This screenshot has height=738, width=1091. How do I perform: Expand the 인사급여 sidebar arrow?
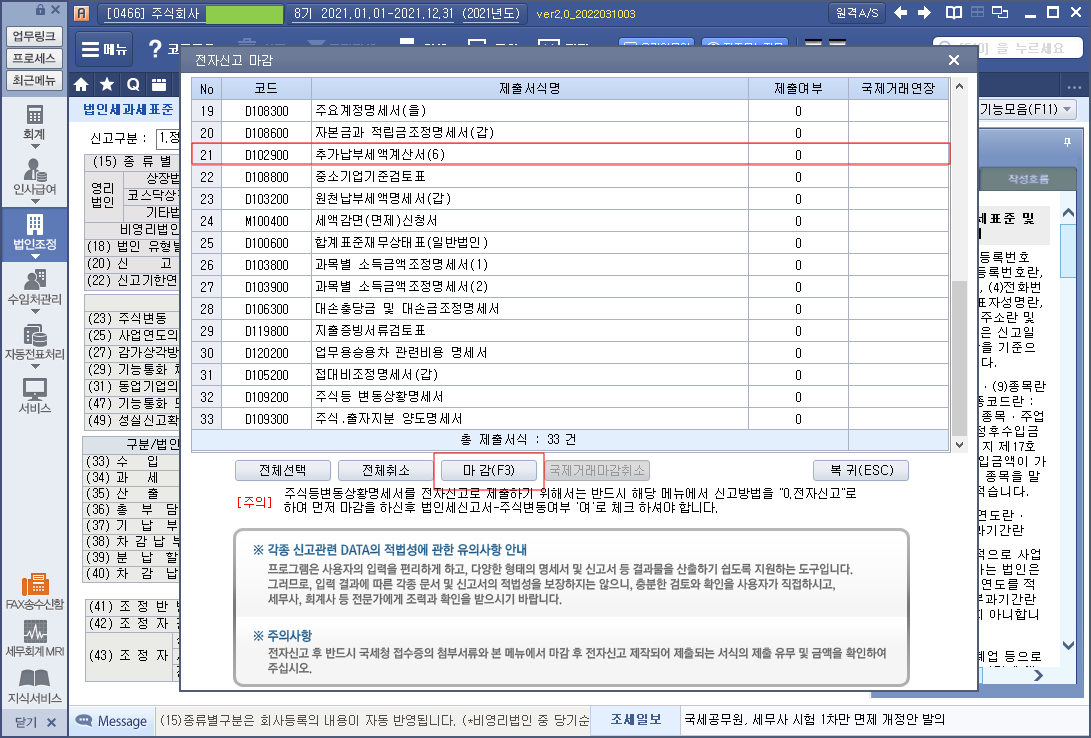click(x=35, y=202)
